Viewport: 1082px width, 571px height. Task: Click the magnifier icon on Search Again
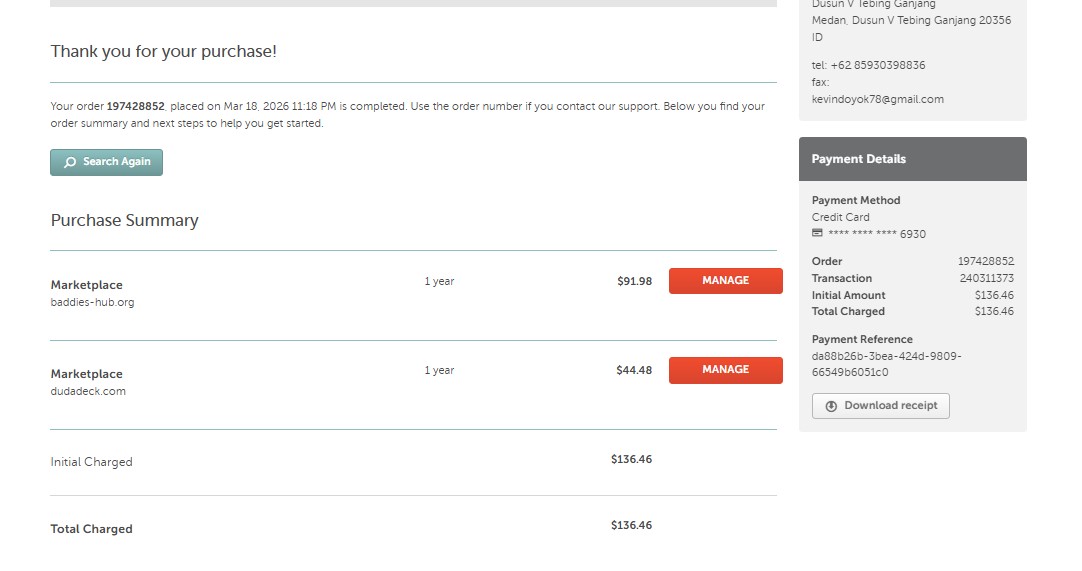tap(70, 162)
